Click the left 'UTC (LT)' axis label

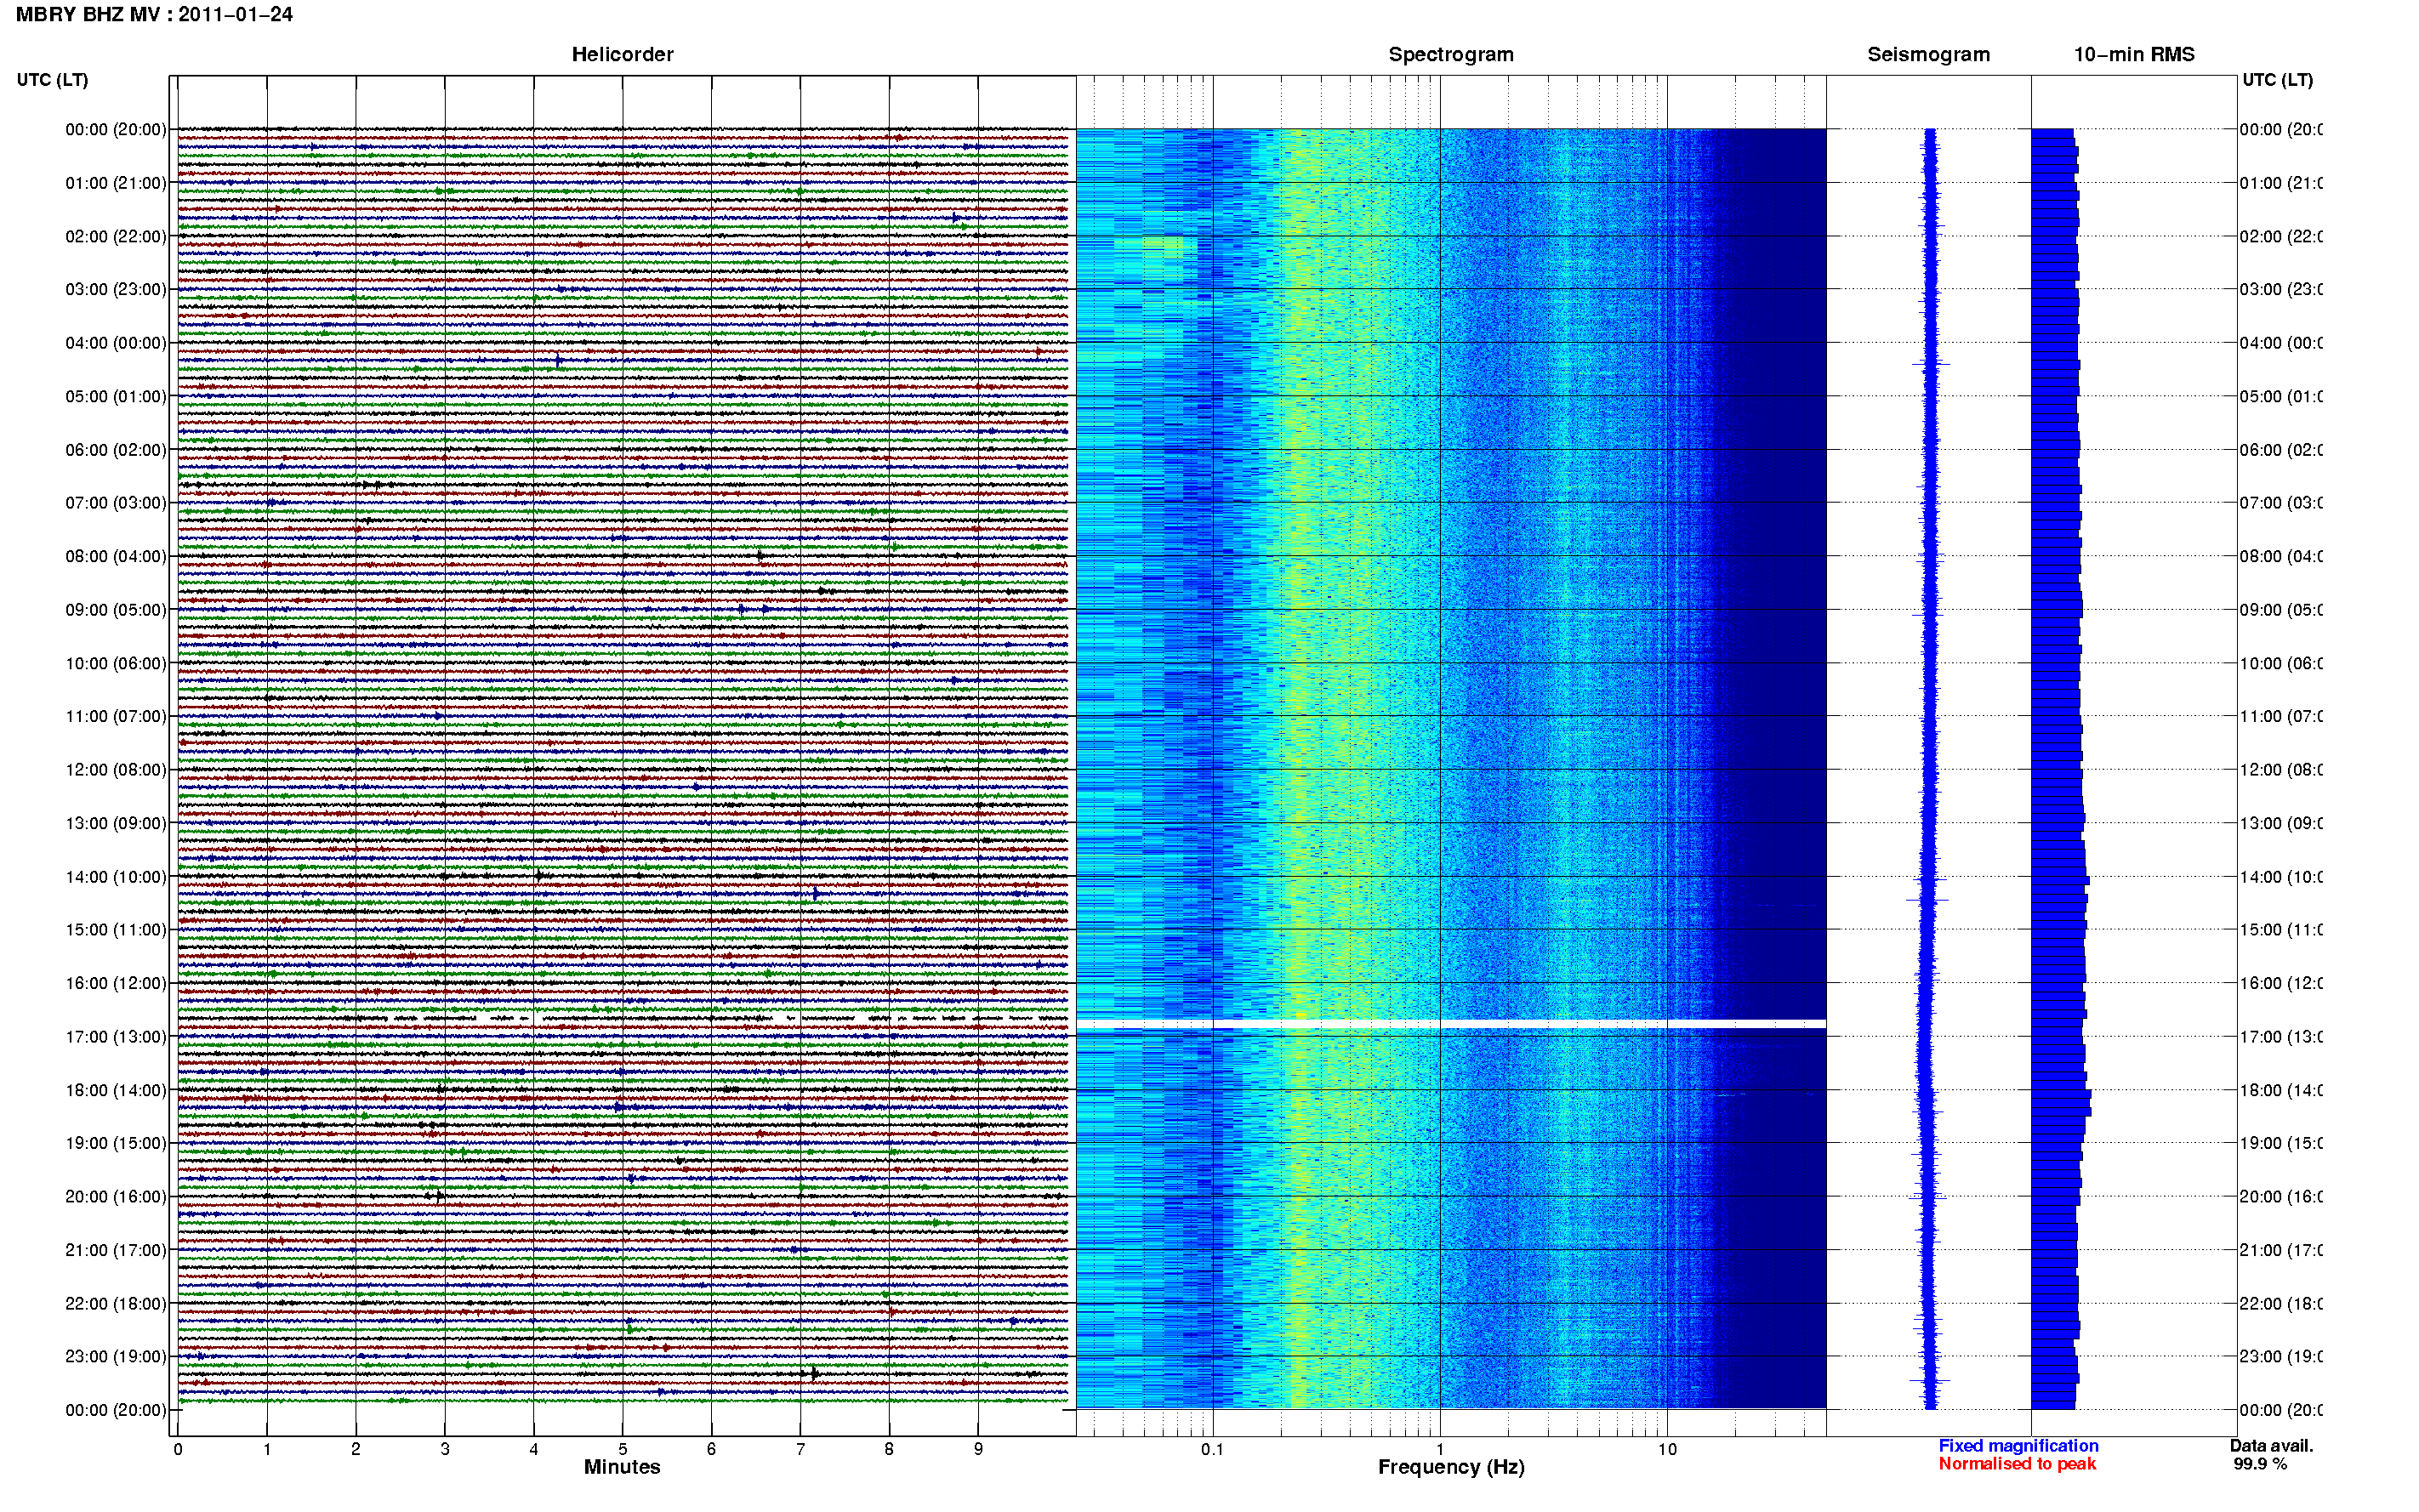click(52, 80)
